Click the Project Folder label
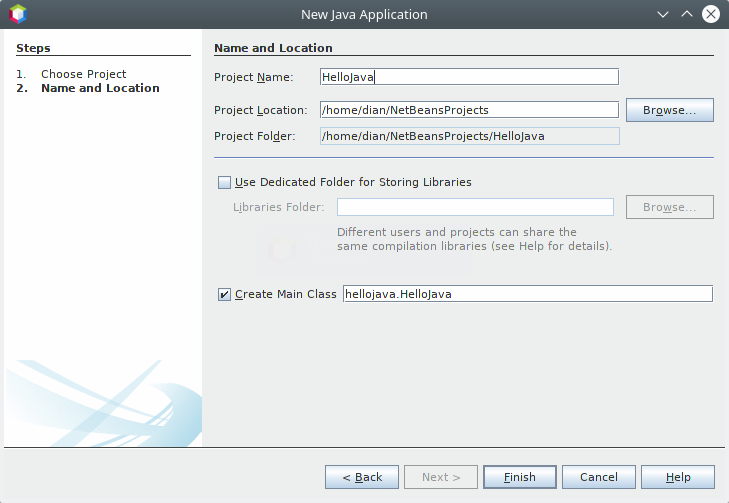 point(255,136)
